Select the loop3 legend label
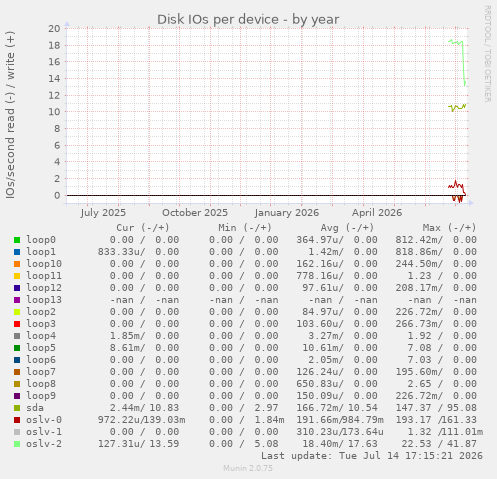The image size is (497, 479). coord(41,324)
